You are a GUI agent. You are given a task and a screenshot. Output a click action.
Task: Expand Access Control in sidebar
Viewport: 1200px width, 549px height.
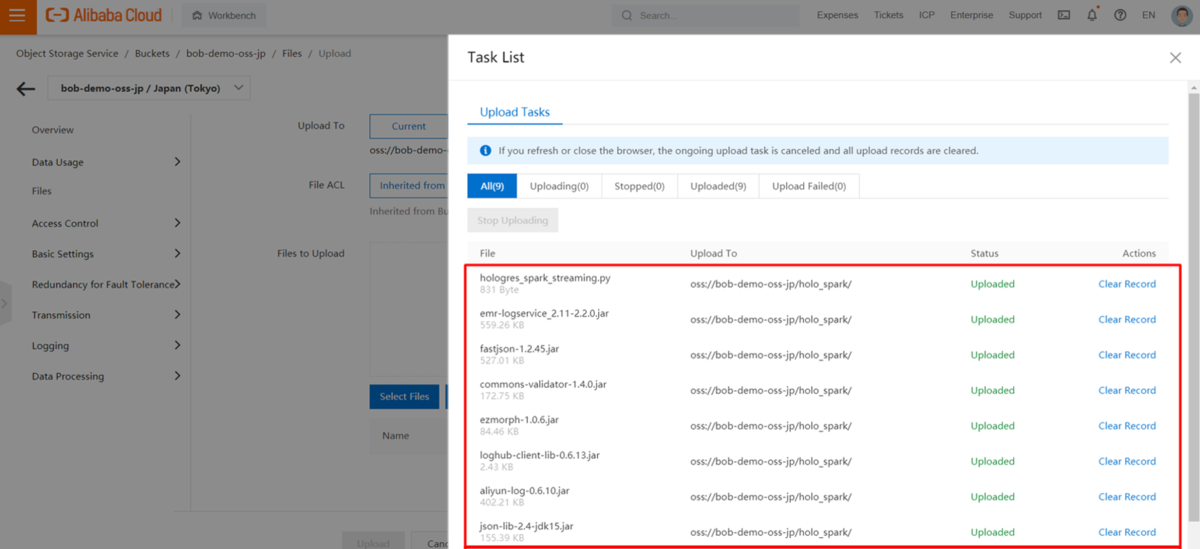pyautogui.click(x=105, y=223)
